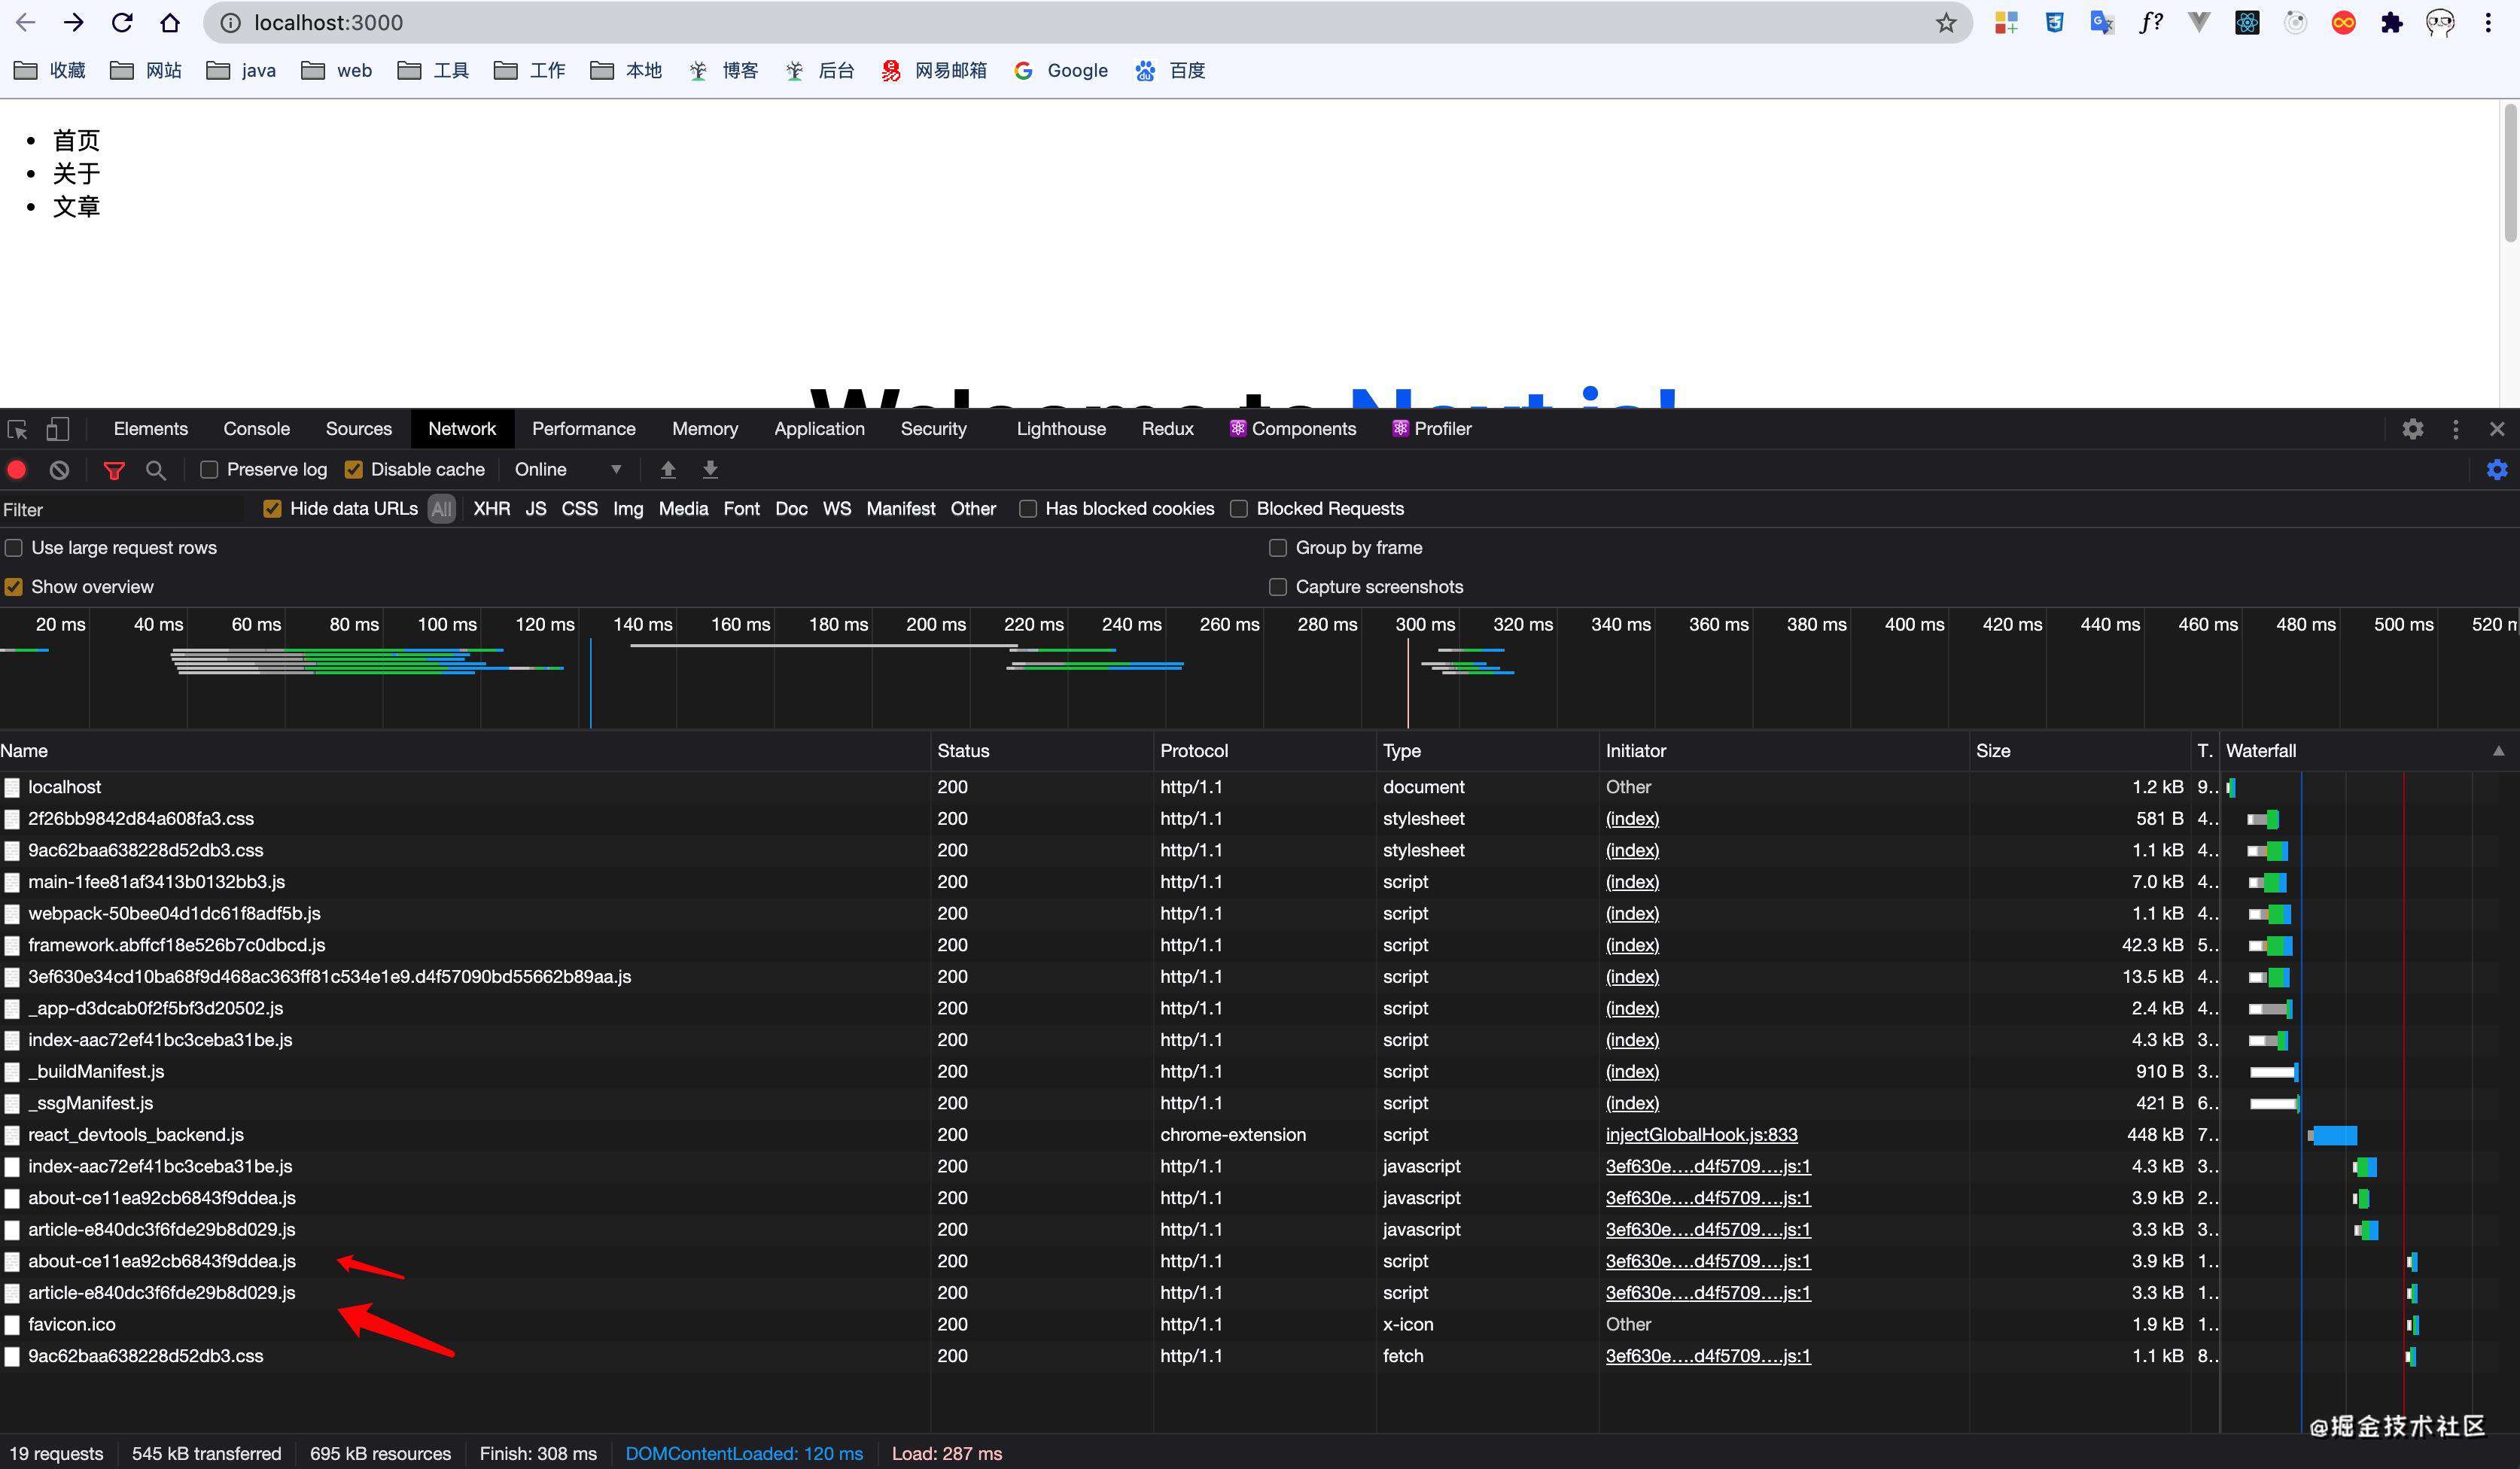Switch to Elements tab
This screenshot has width=2520, height=1469.
pyautogui.click(x=151, y=429)
